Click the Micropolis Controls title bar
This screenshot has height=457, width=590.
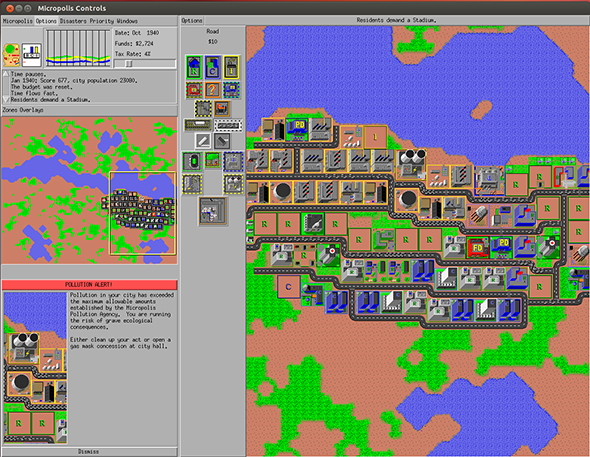(295, 8)
